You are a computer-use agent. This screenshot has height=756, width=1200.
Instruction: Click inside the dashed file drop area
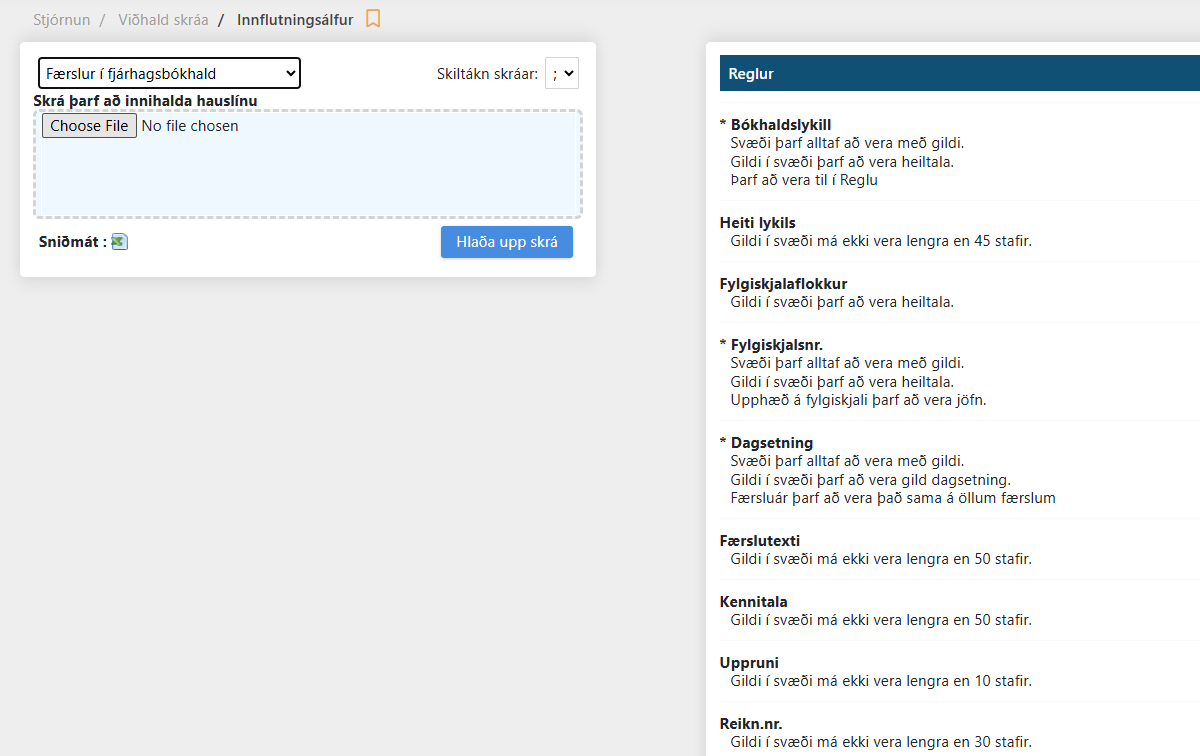308,175
